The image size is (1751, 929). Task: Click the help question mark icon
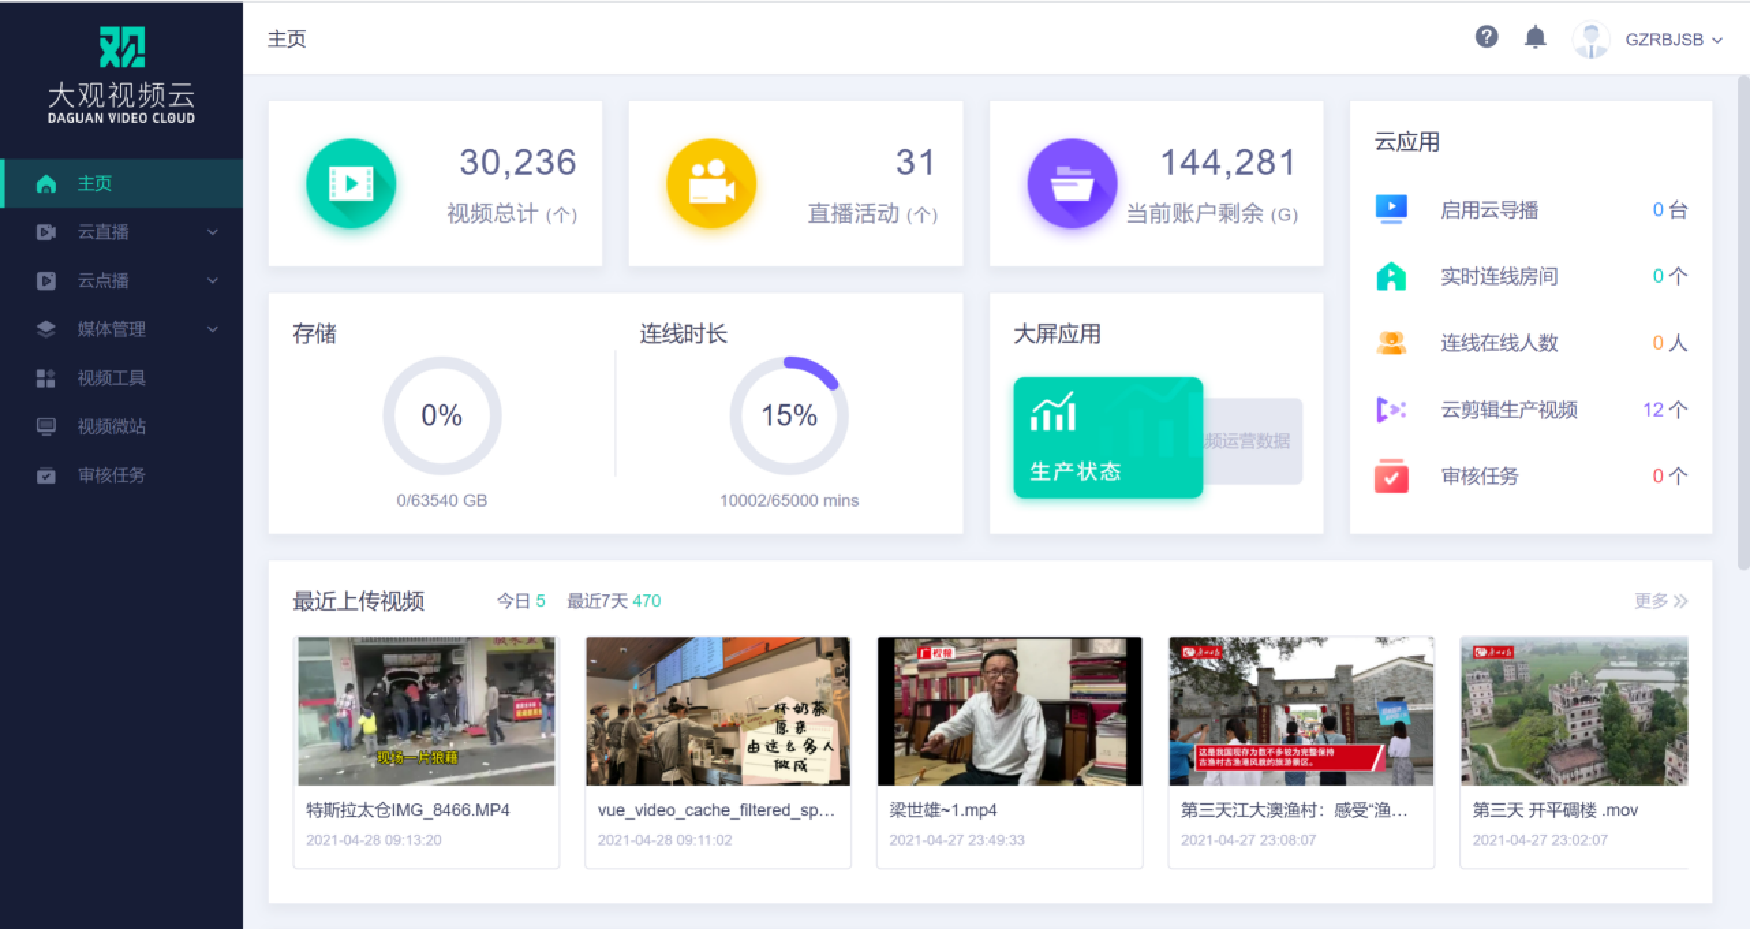point(1486,38)
